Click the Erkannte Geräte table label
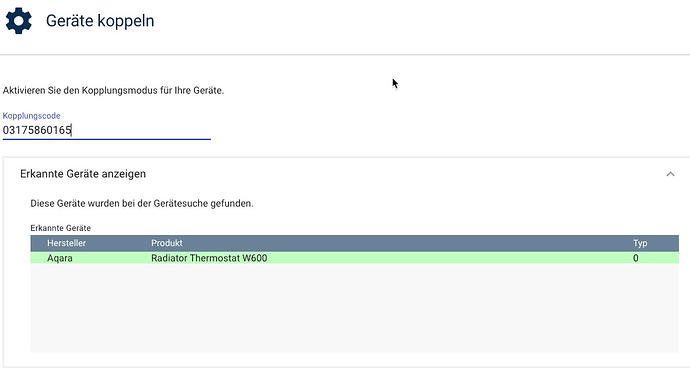Viewport: 690px width, 373px height. tap(60, 228)
